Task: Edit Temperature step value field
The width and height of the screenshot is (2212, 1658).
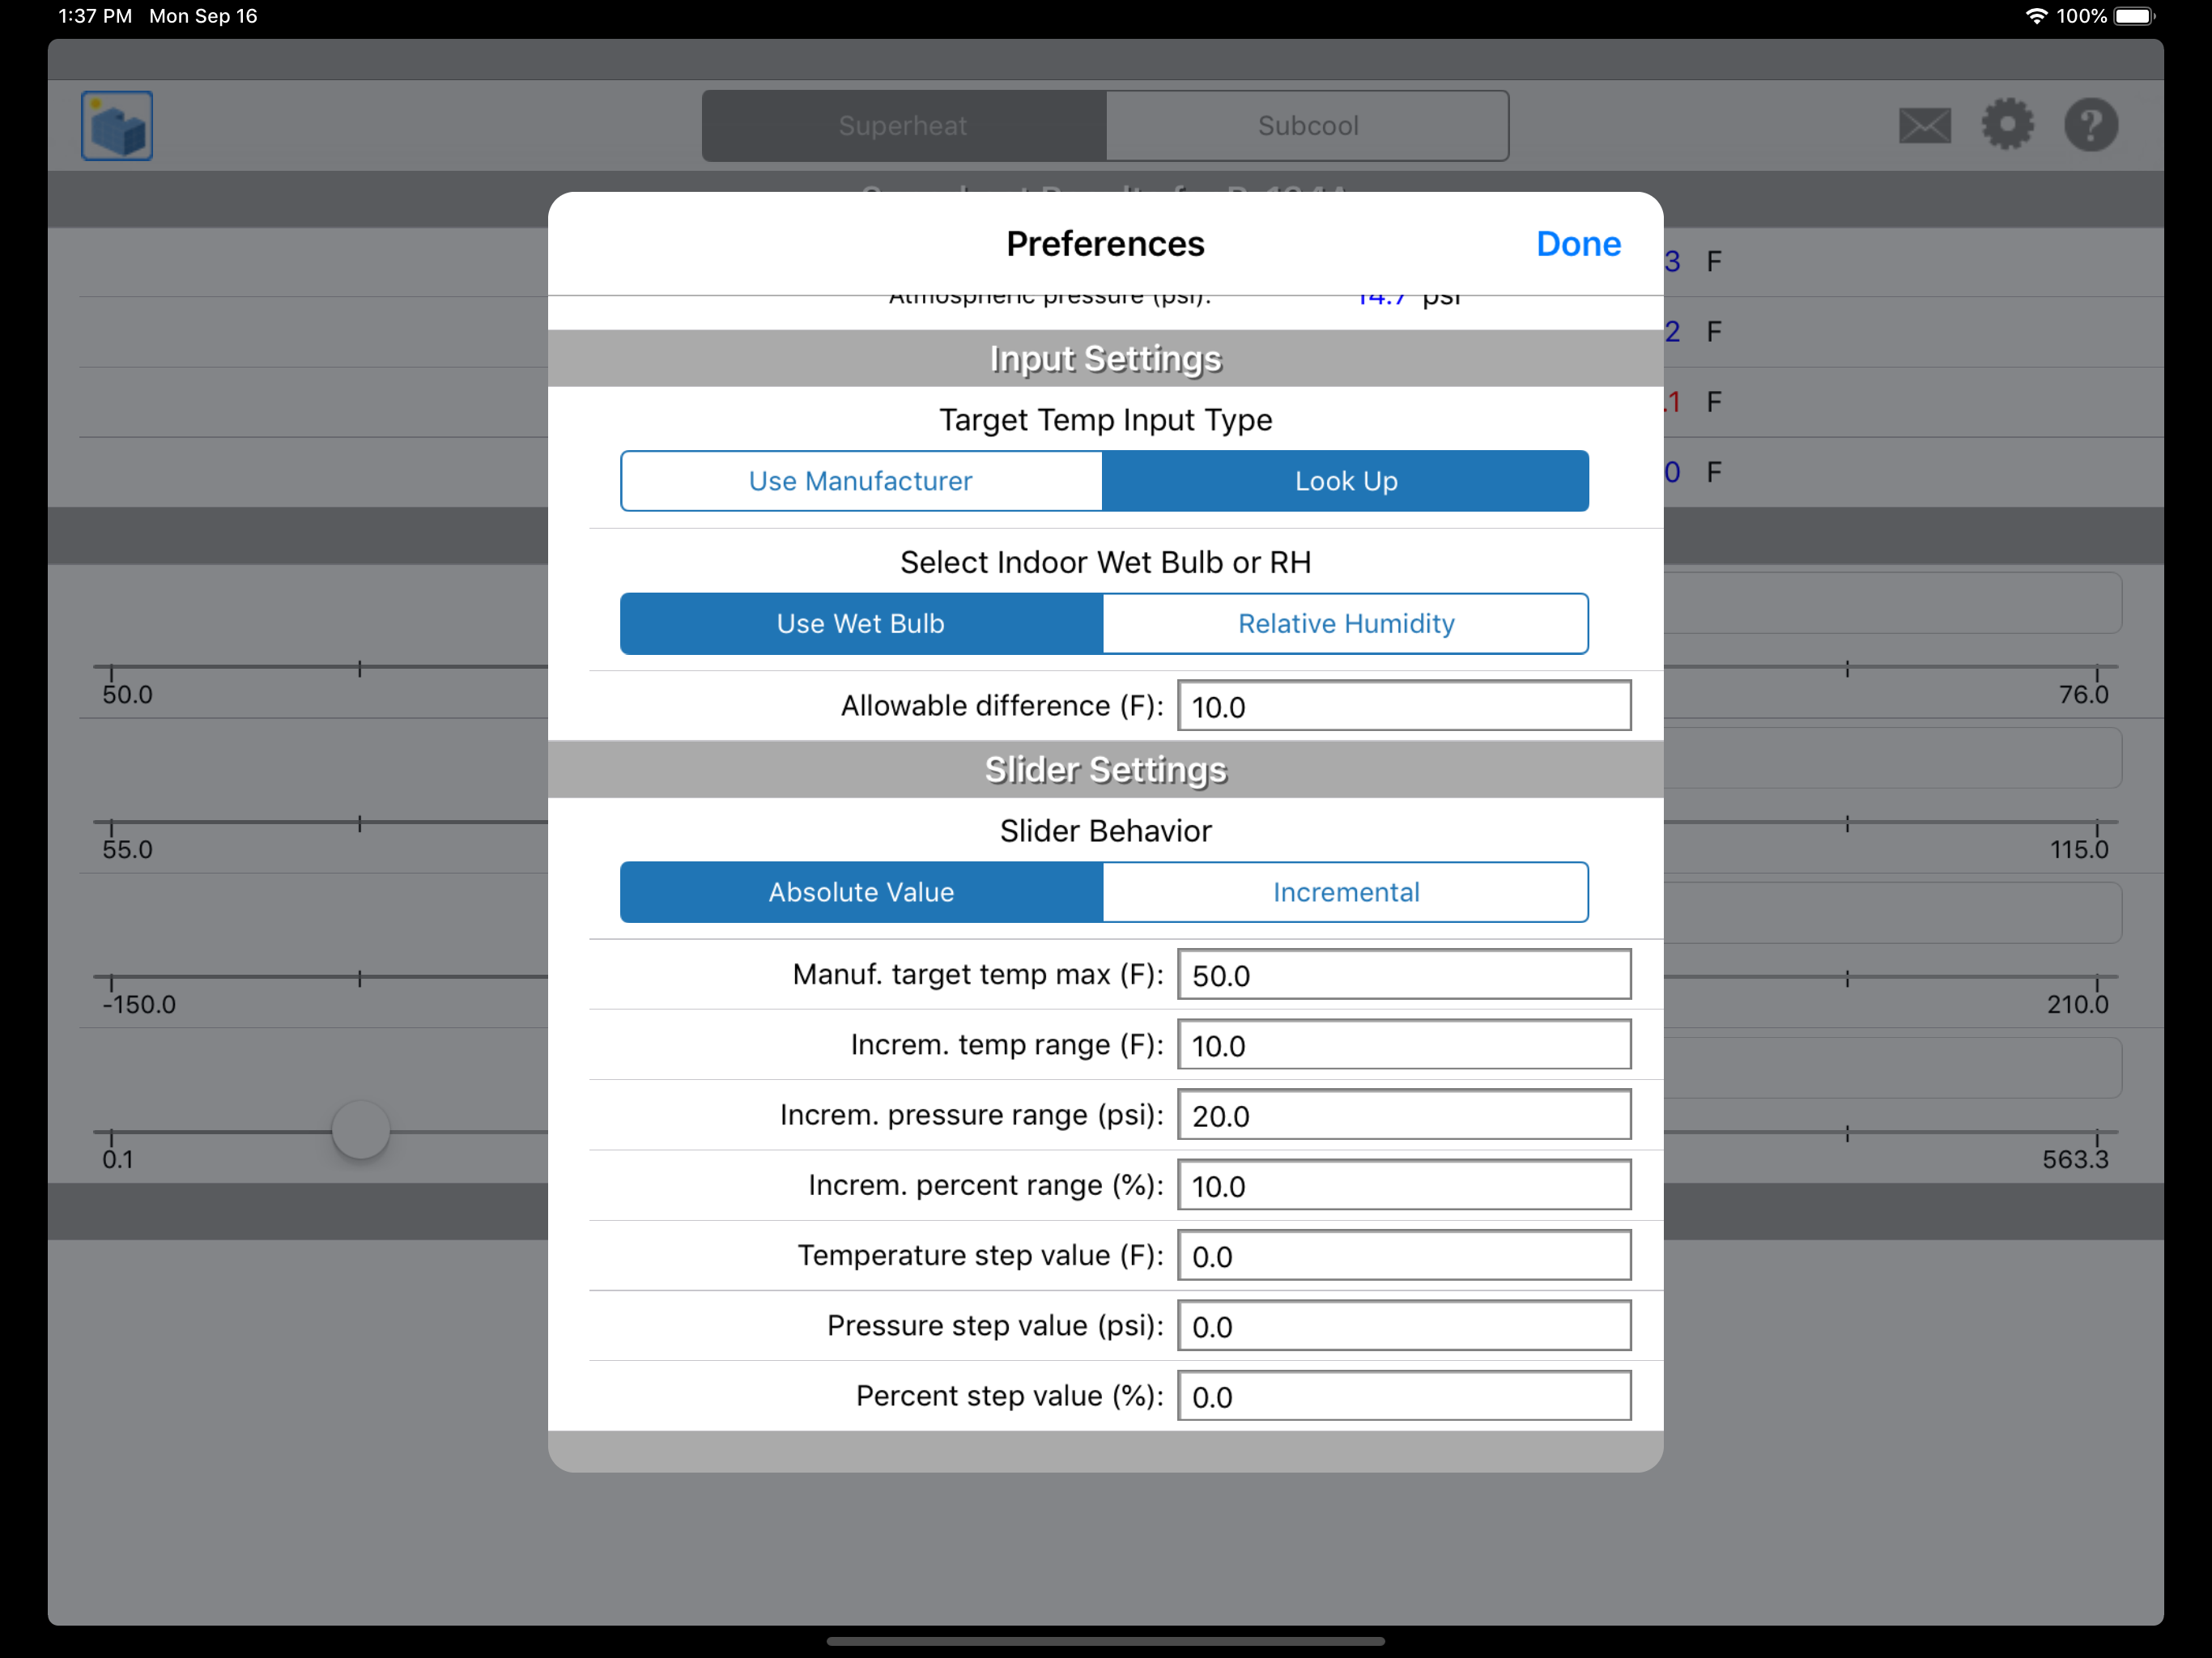Action: coord(1403,1256)
